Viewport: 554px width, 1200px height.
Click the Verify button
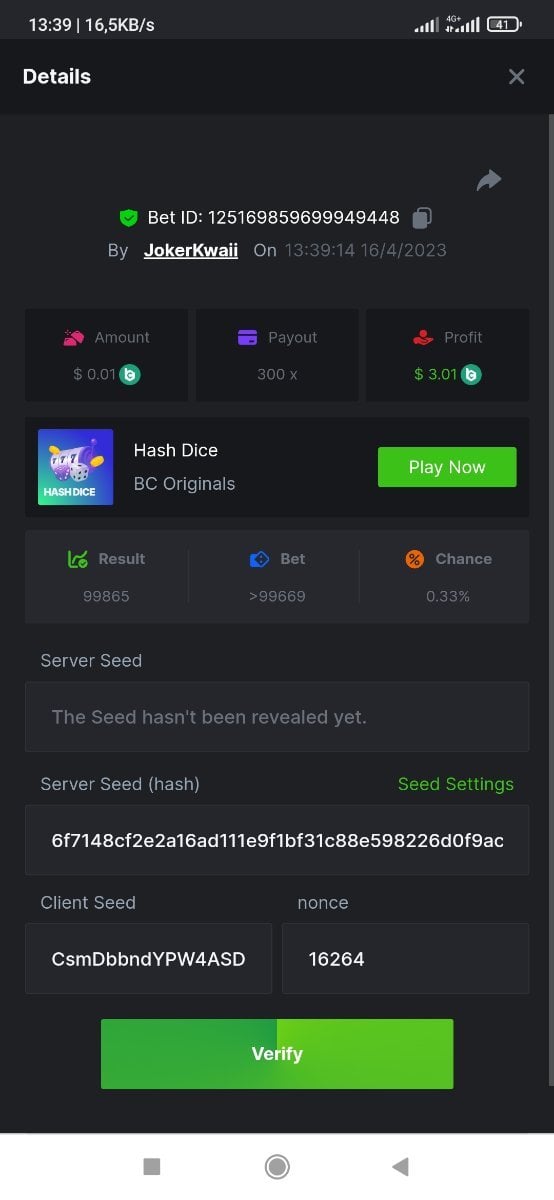(277, 1054)
